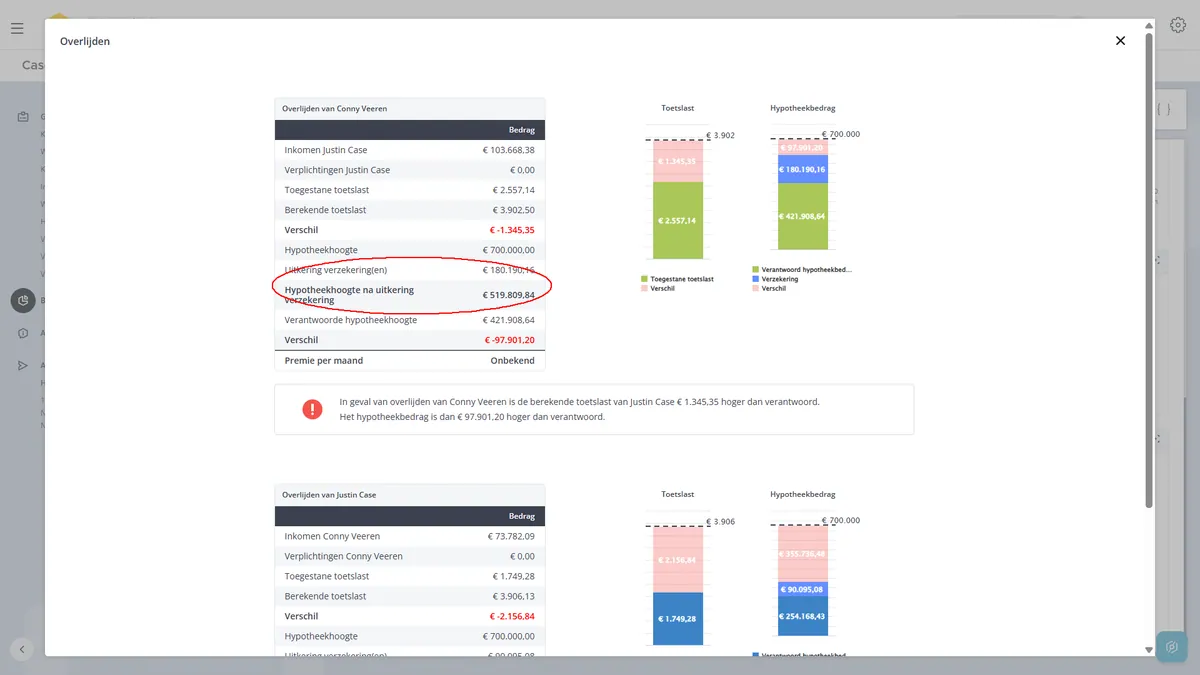Click the pink € 355.736,48 chart bar segment
1200x675 pixels.
[x=803, y=554]
